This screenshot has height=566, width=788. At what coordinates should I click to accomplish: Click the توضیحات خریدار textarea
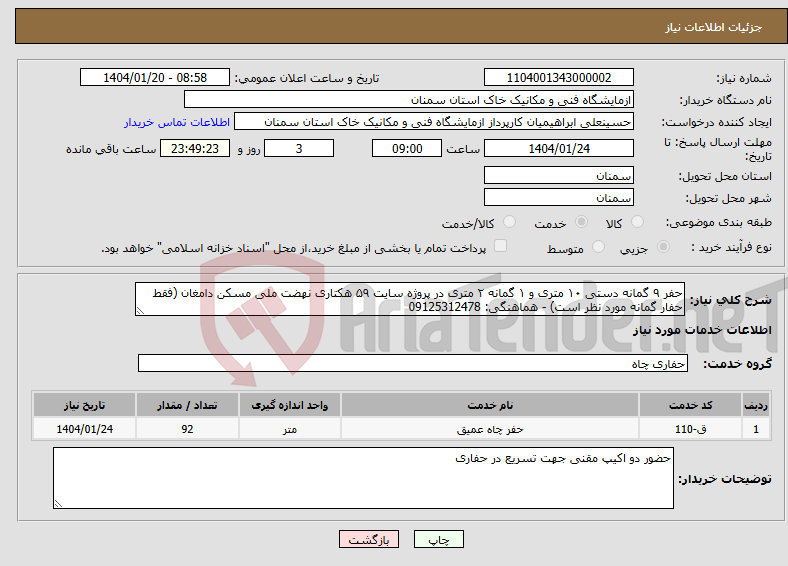pyautogui.click(x=363, y=478)
